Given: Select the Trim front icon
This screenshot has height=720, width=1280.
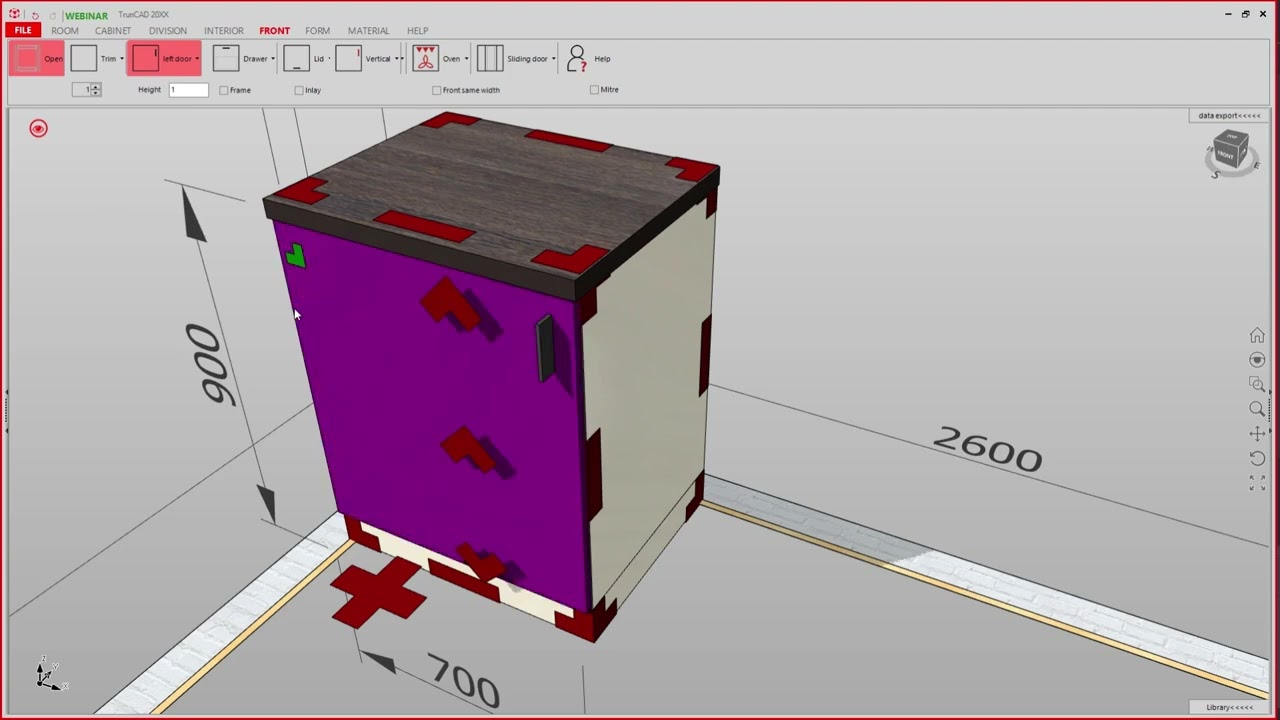Looking at the screenshot, I should point(84,58).
